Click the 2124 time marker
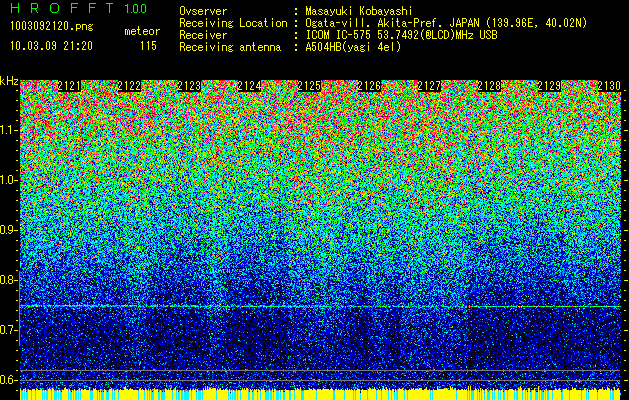 (x=249, y=86)
